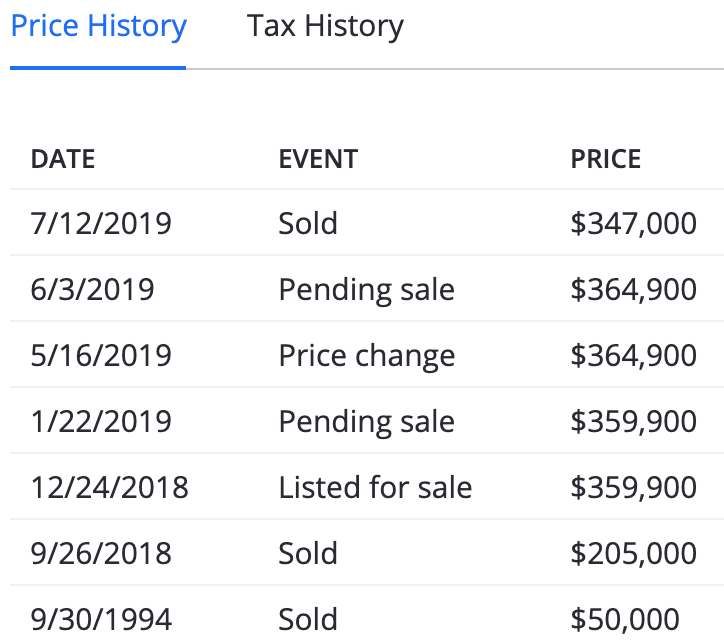Select the 9/26/2018 date entry
Viewport: 724px width, 640px height.
[x=101, y=554]
